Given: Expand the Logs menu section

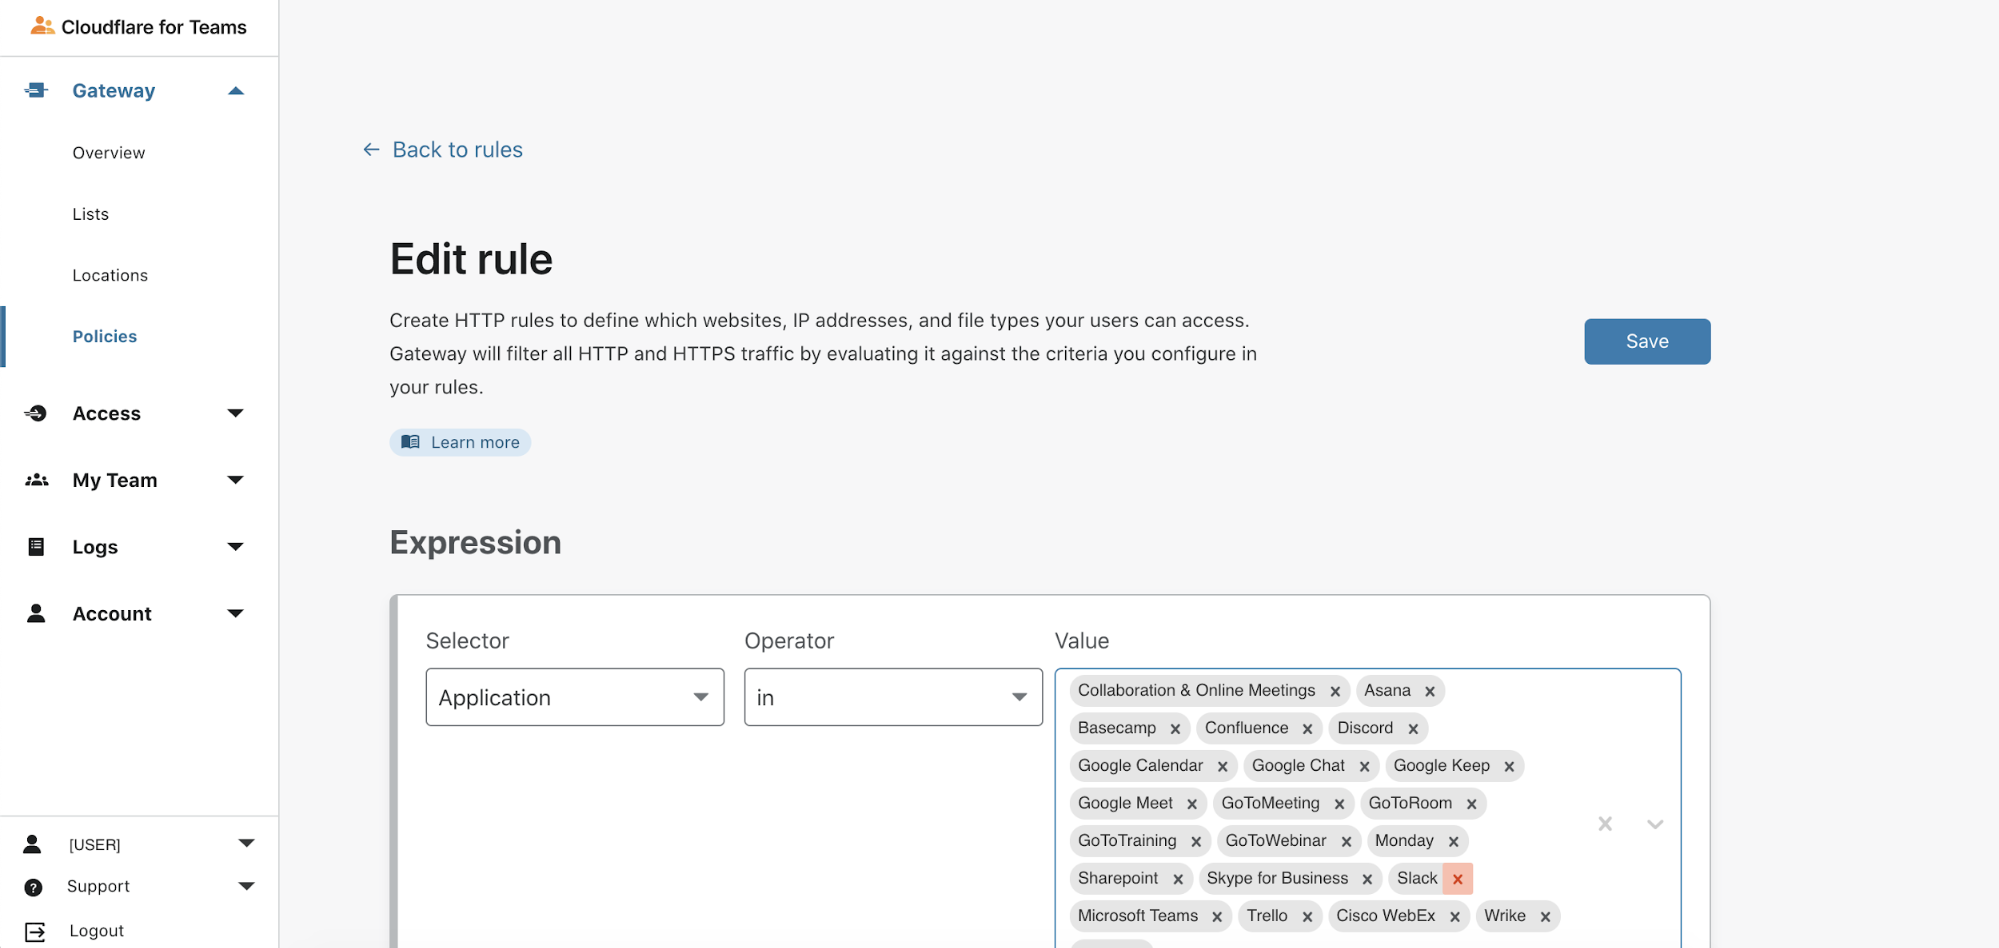Looking at the screenshot, I should pyautogui.click(x=236, y=547).
